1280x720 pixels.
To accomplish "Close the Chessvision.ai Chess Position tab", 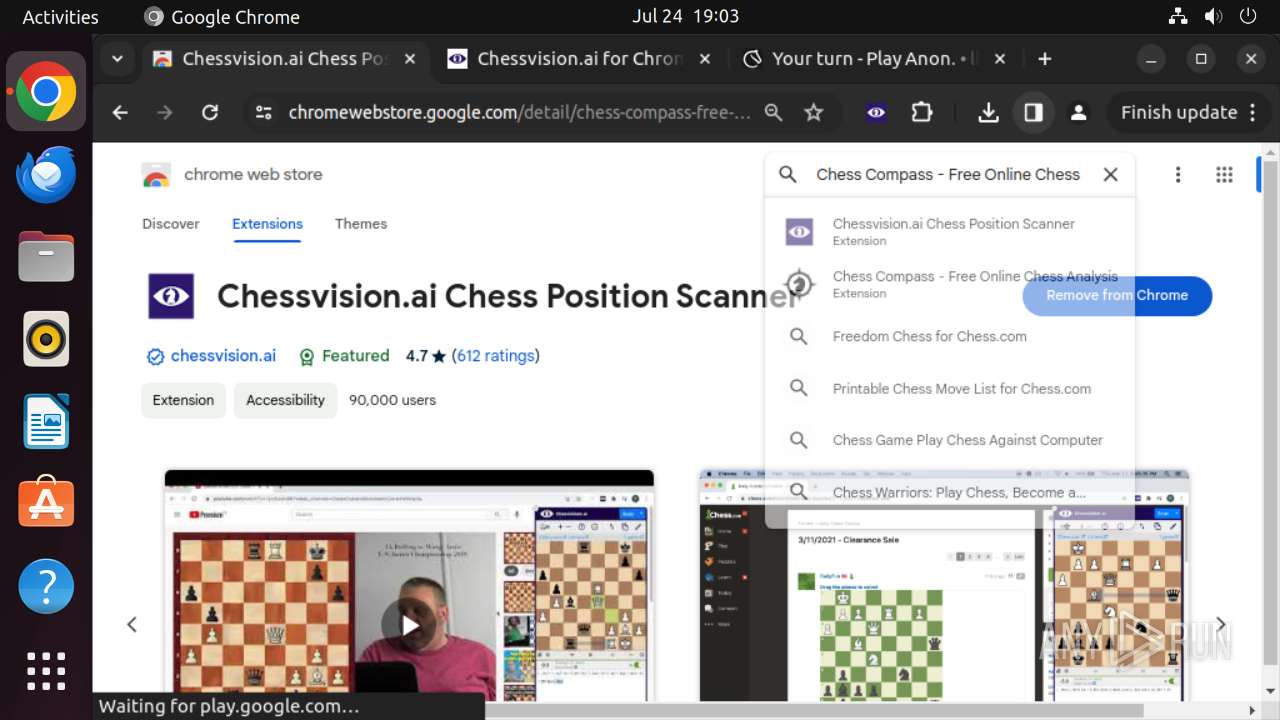I will pyautogui.click(x=409, y=59).
